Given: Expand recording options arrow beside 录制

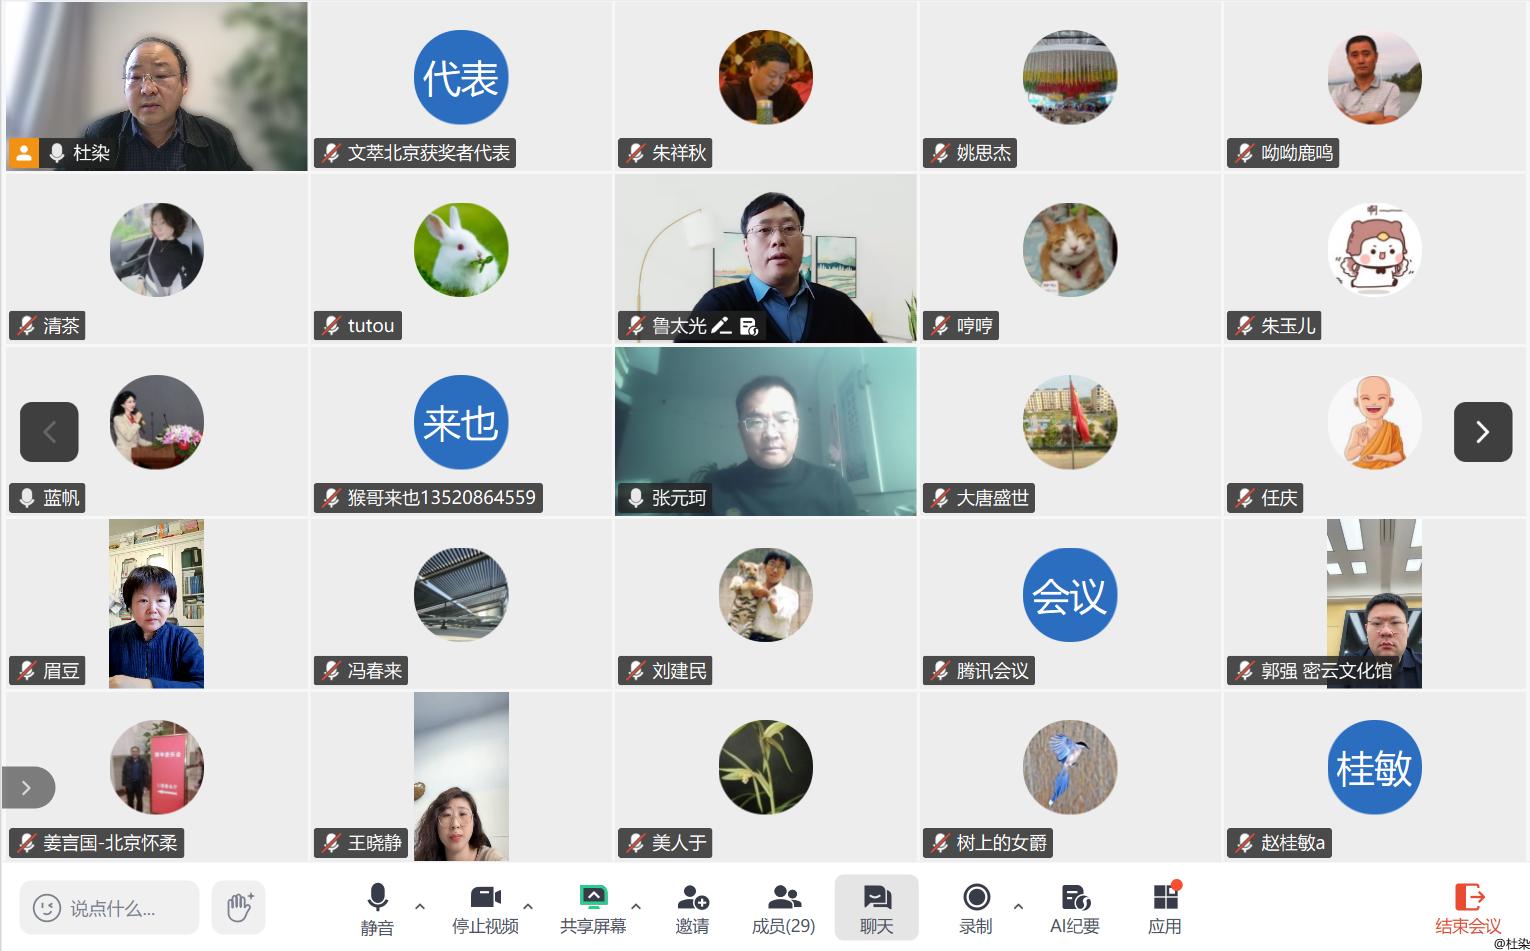Looking at the screenshot, I should [1018, 906].
